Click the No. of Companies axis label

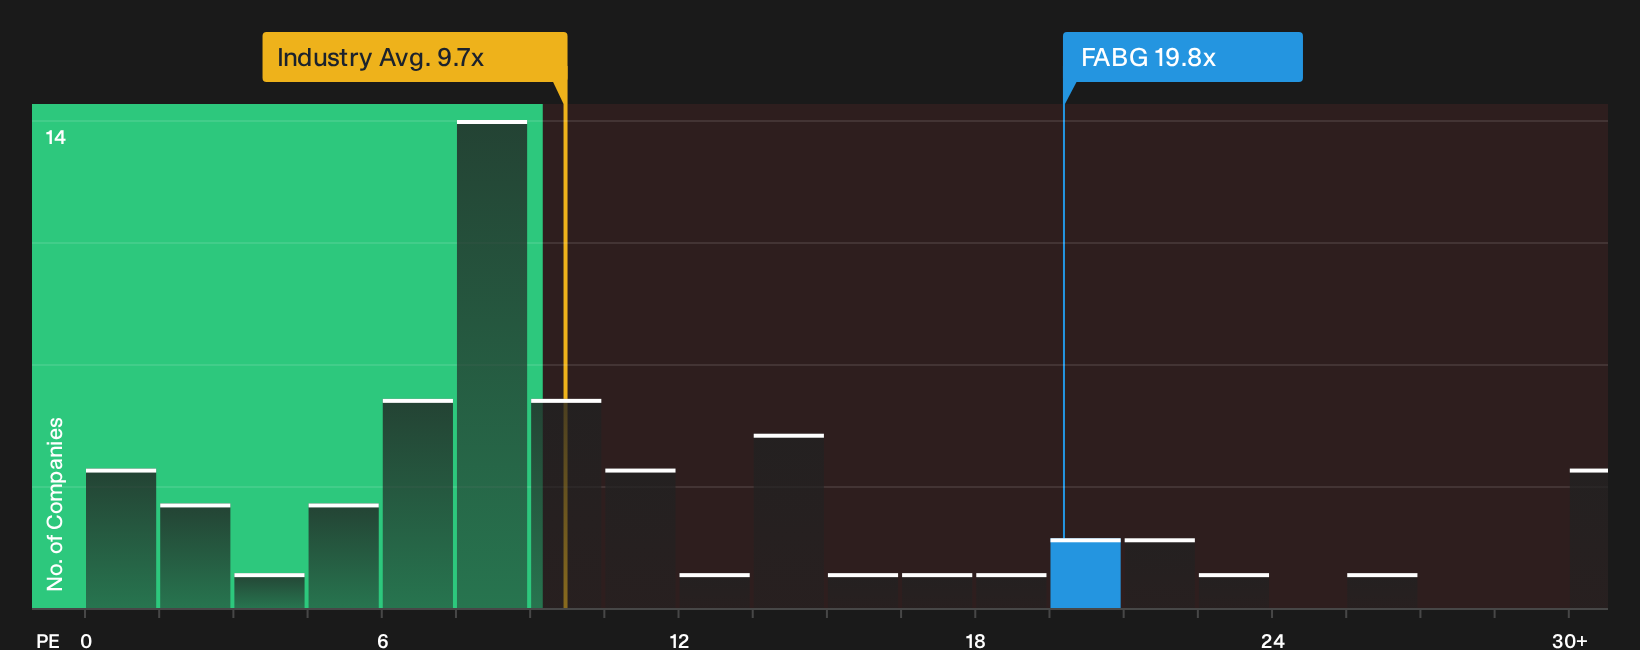click(x=55, y=503)
